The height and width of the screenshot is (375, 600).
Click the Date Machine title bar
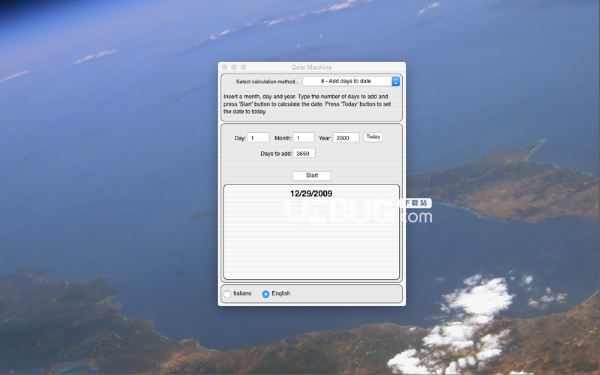[x=312, y=67]
